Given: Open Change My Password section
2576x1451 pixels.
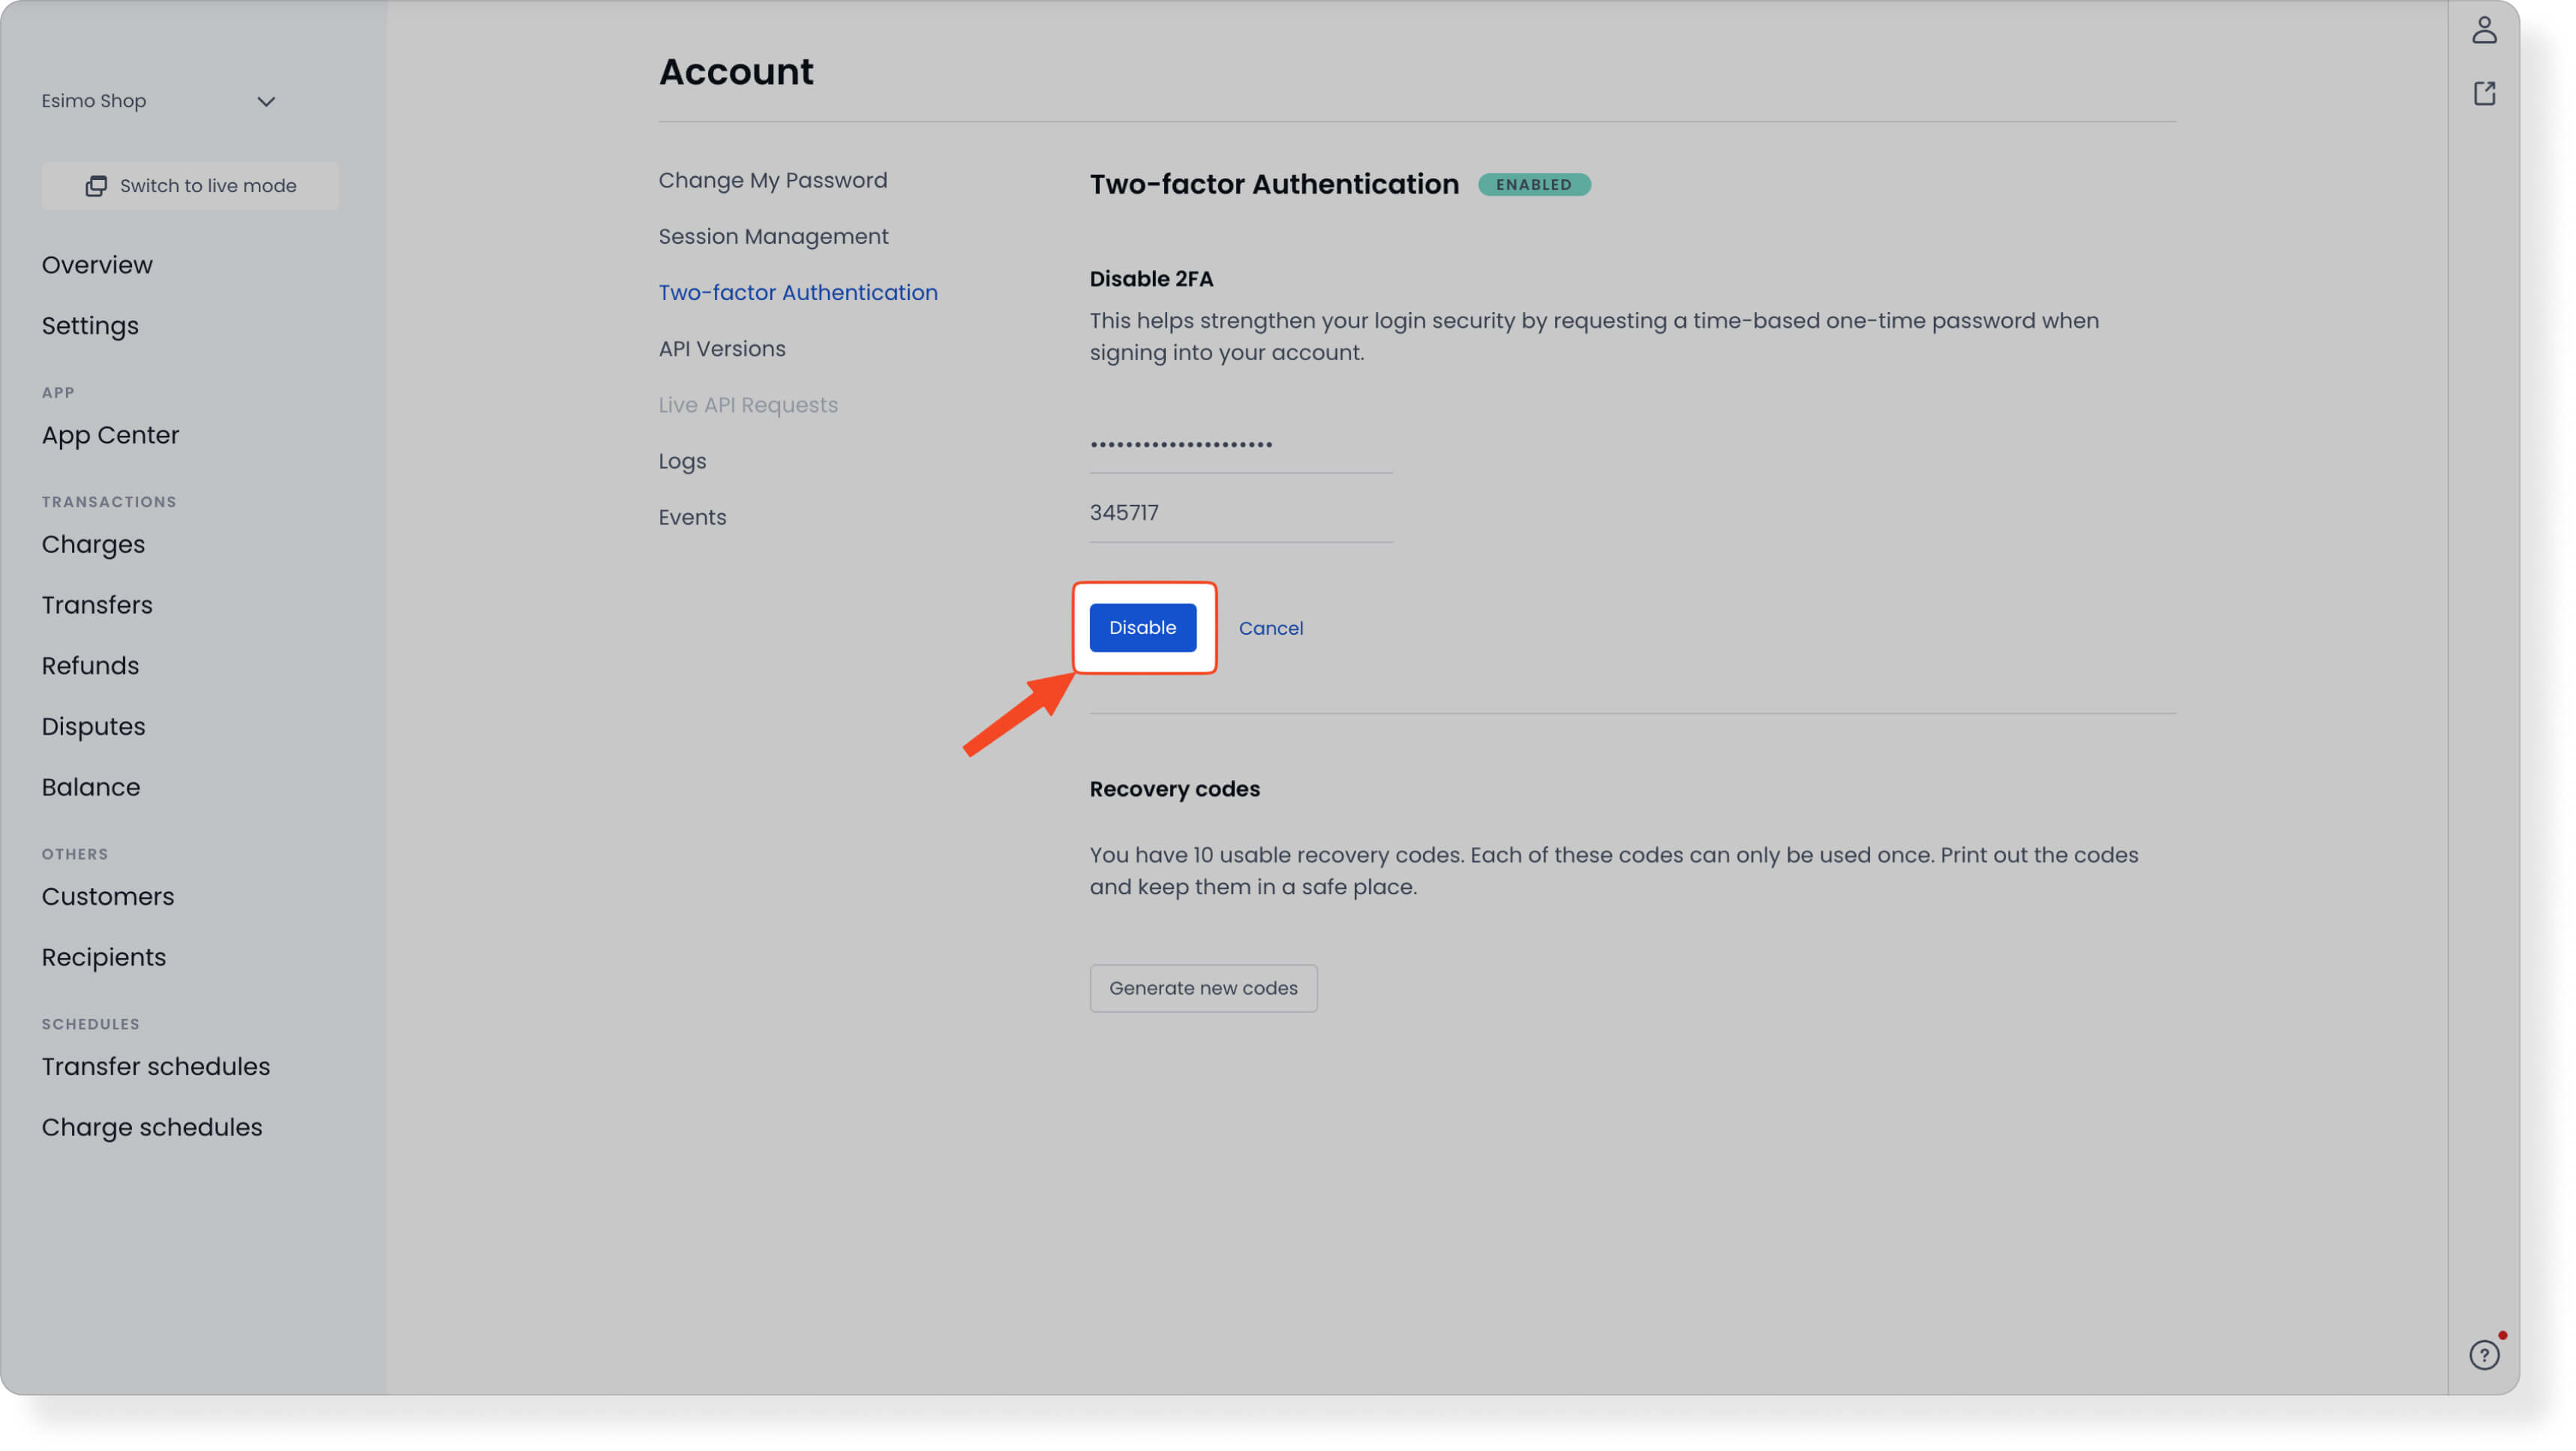Looking at the screenshot, I should click(x=772, y=180).
